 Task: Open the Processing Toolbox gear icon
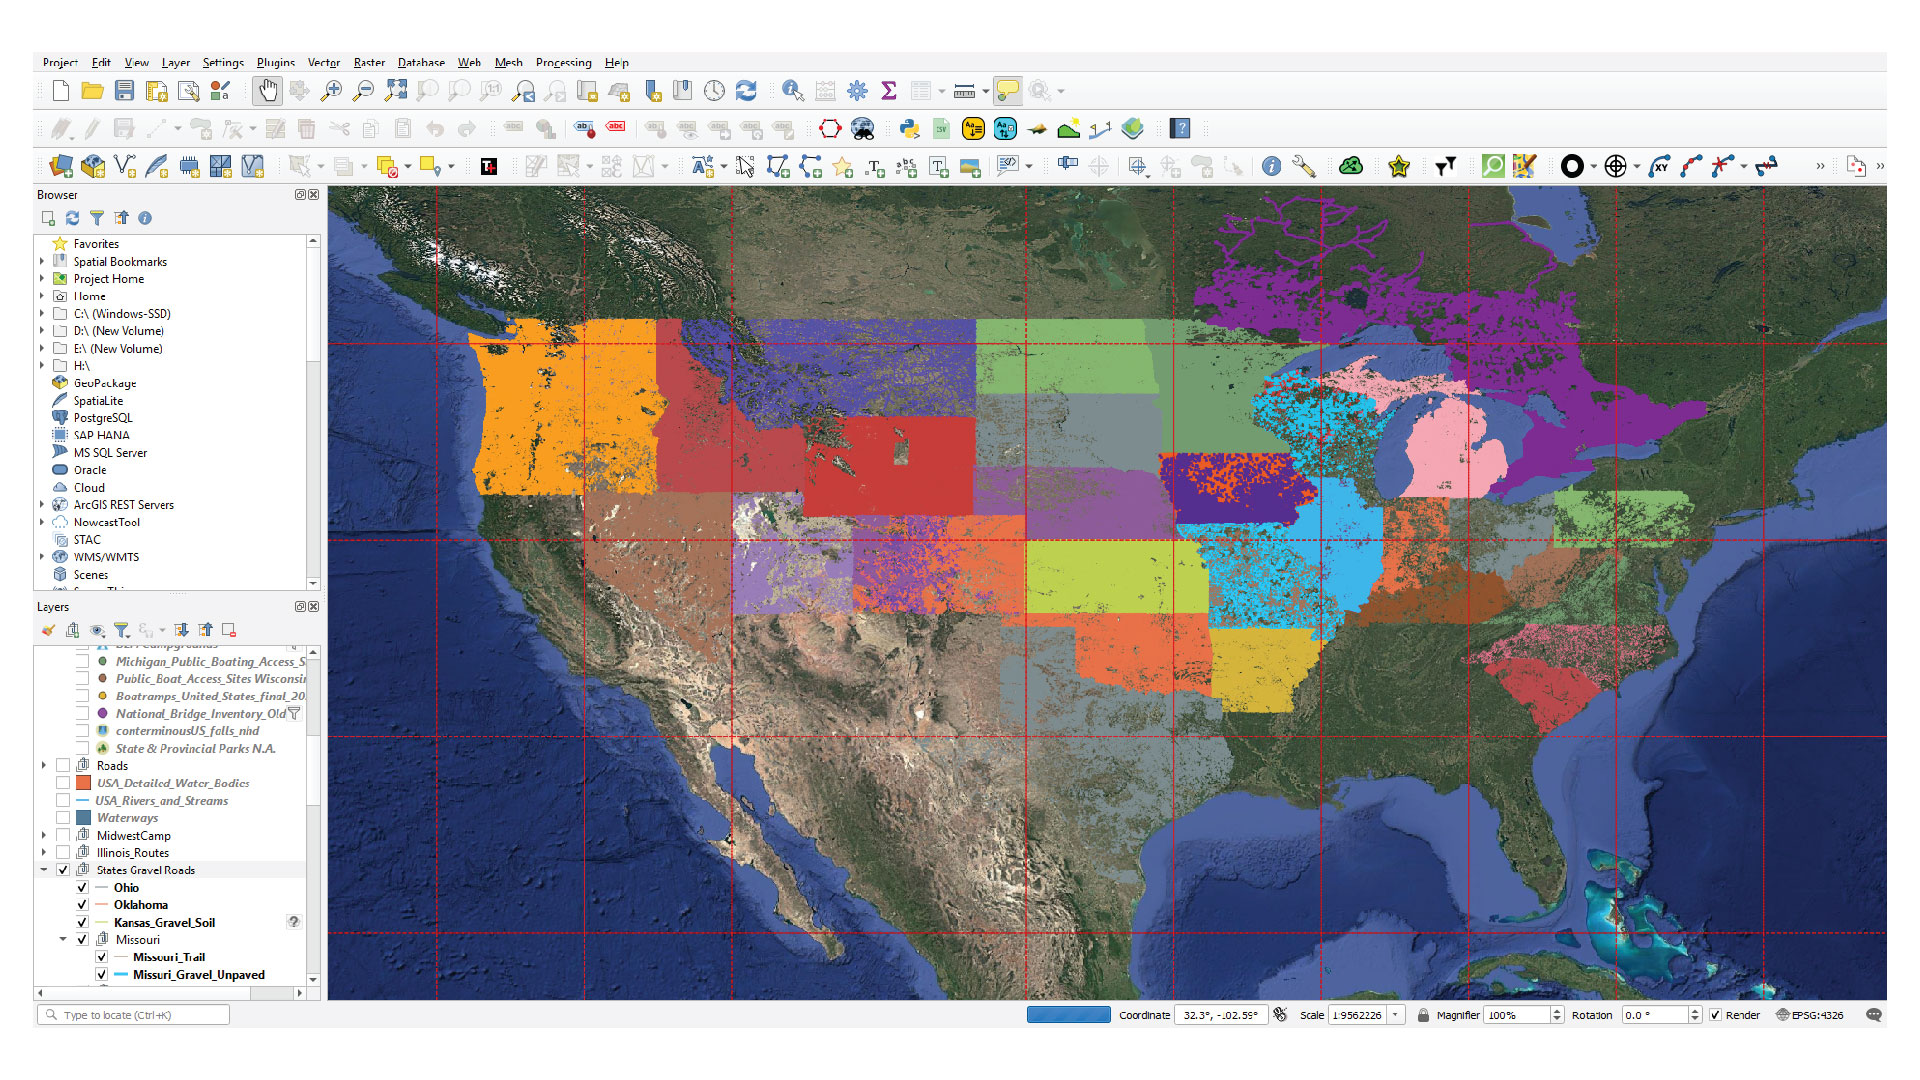click(x=857, y=91)
